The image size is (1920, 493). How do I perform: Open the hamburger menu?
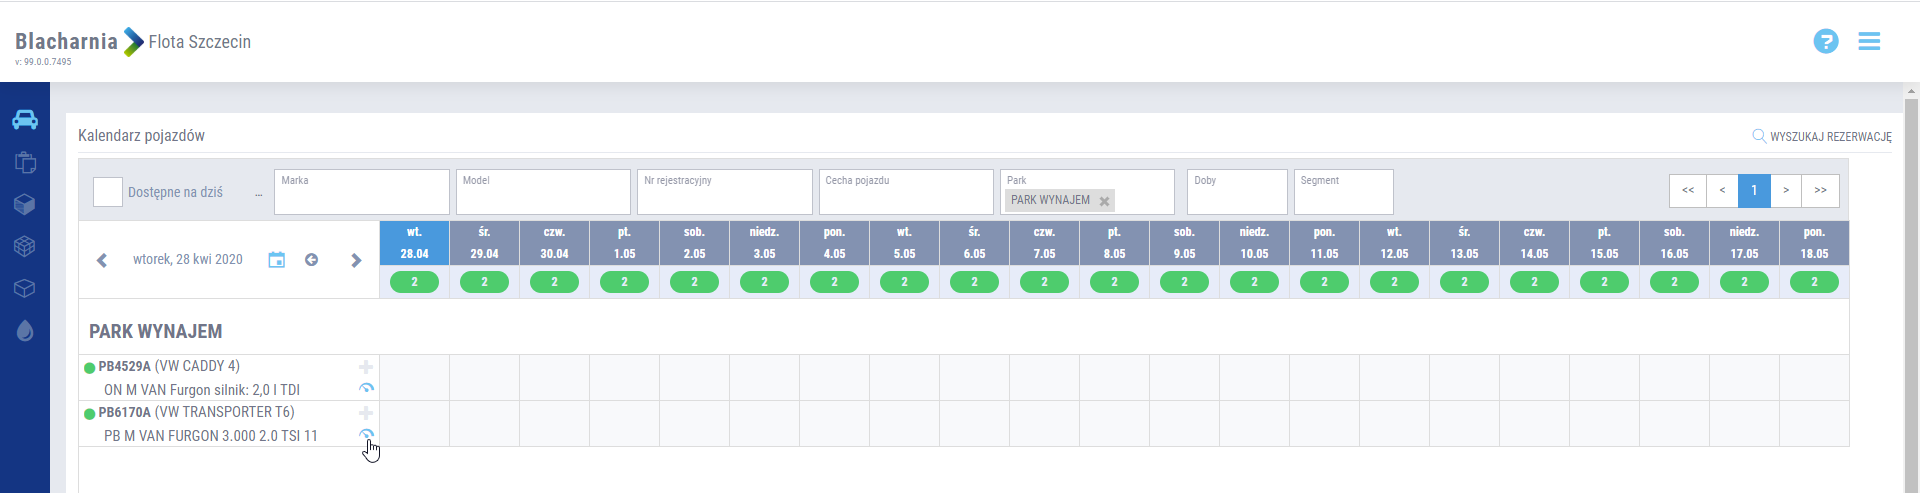click(1869, 41)
